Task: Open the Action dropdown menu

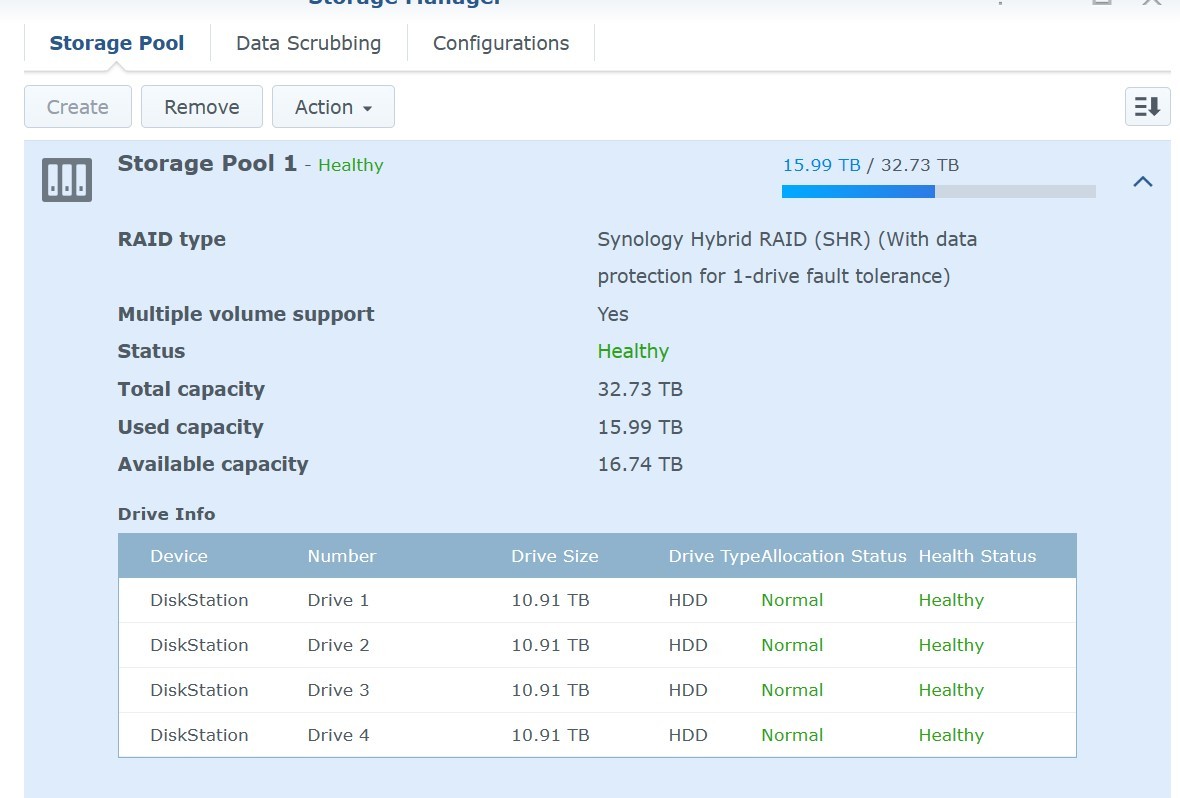Action: pos(333,107)
